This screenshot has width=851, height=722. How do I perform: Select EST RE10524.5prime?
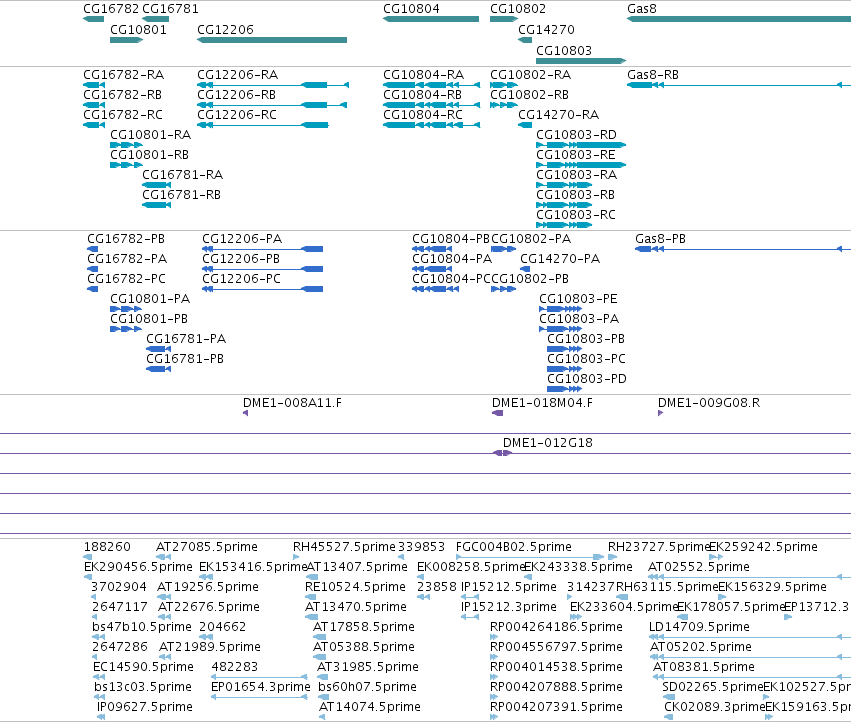pos(310,597)
